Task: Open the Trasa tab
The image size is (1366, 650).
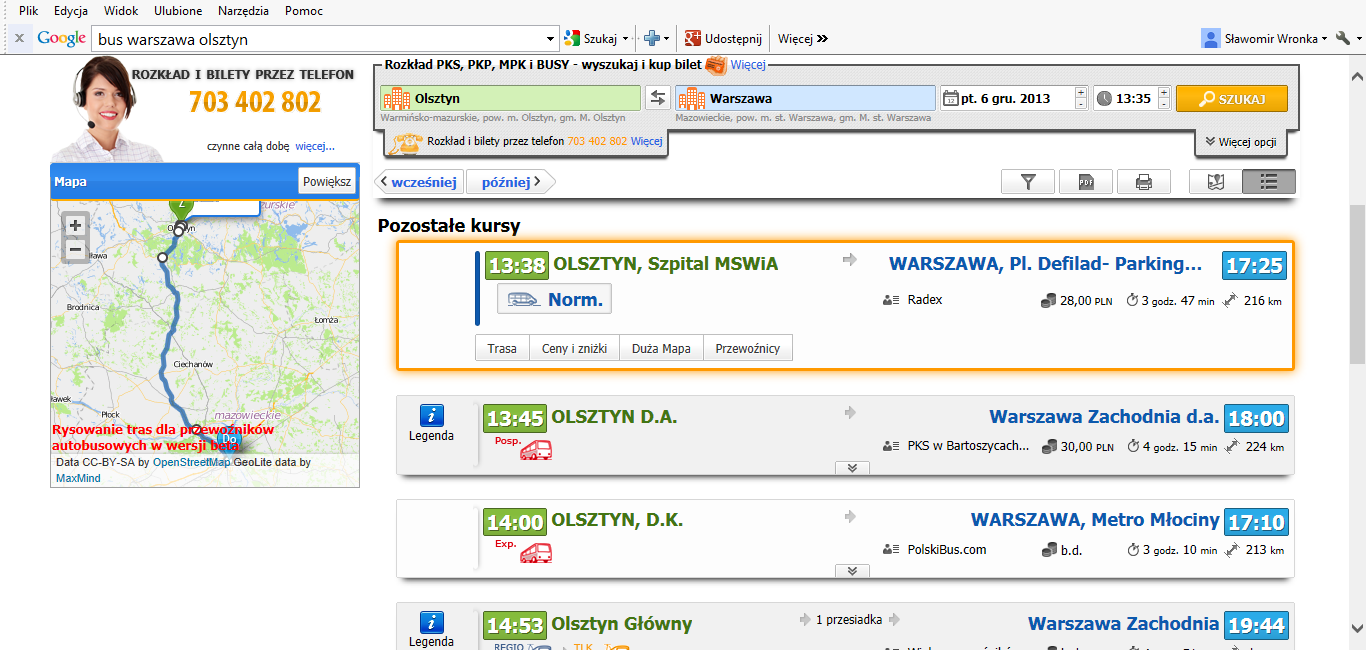Action: tap(502, 348)
